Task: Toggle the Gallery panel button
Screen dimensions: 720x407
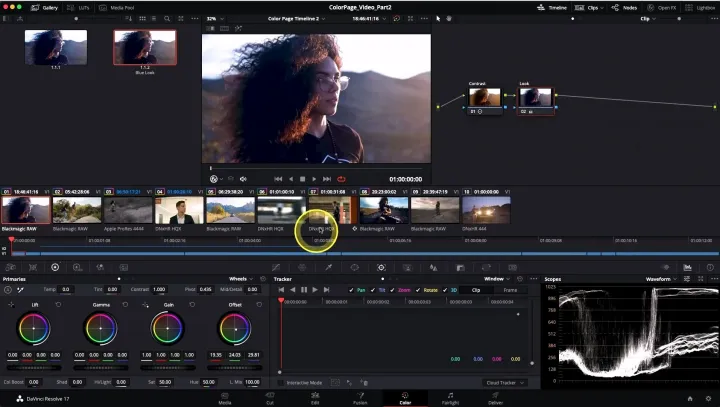Action: 44,8
